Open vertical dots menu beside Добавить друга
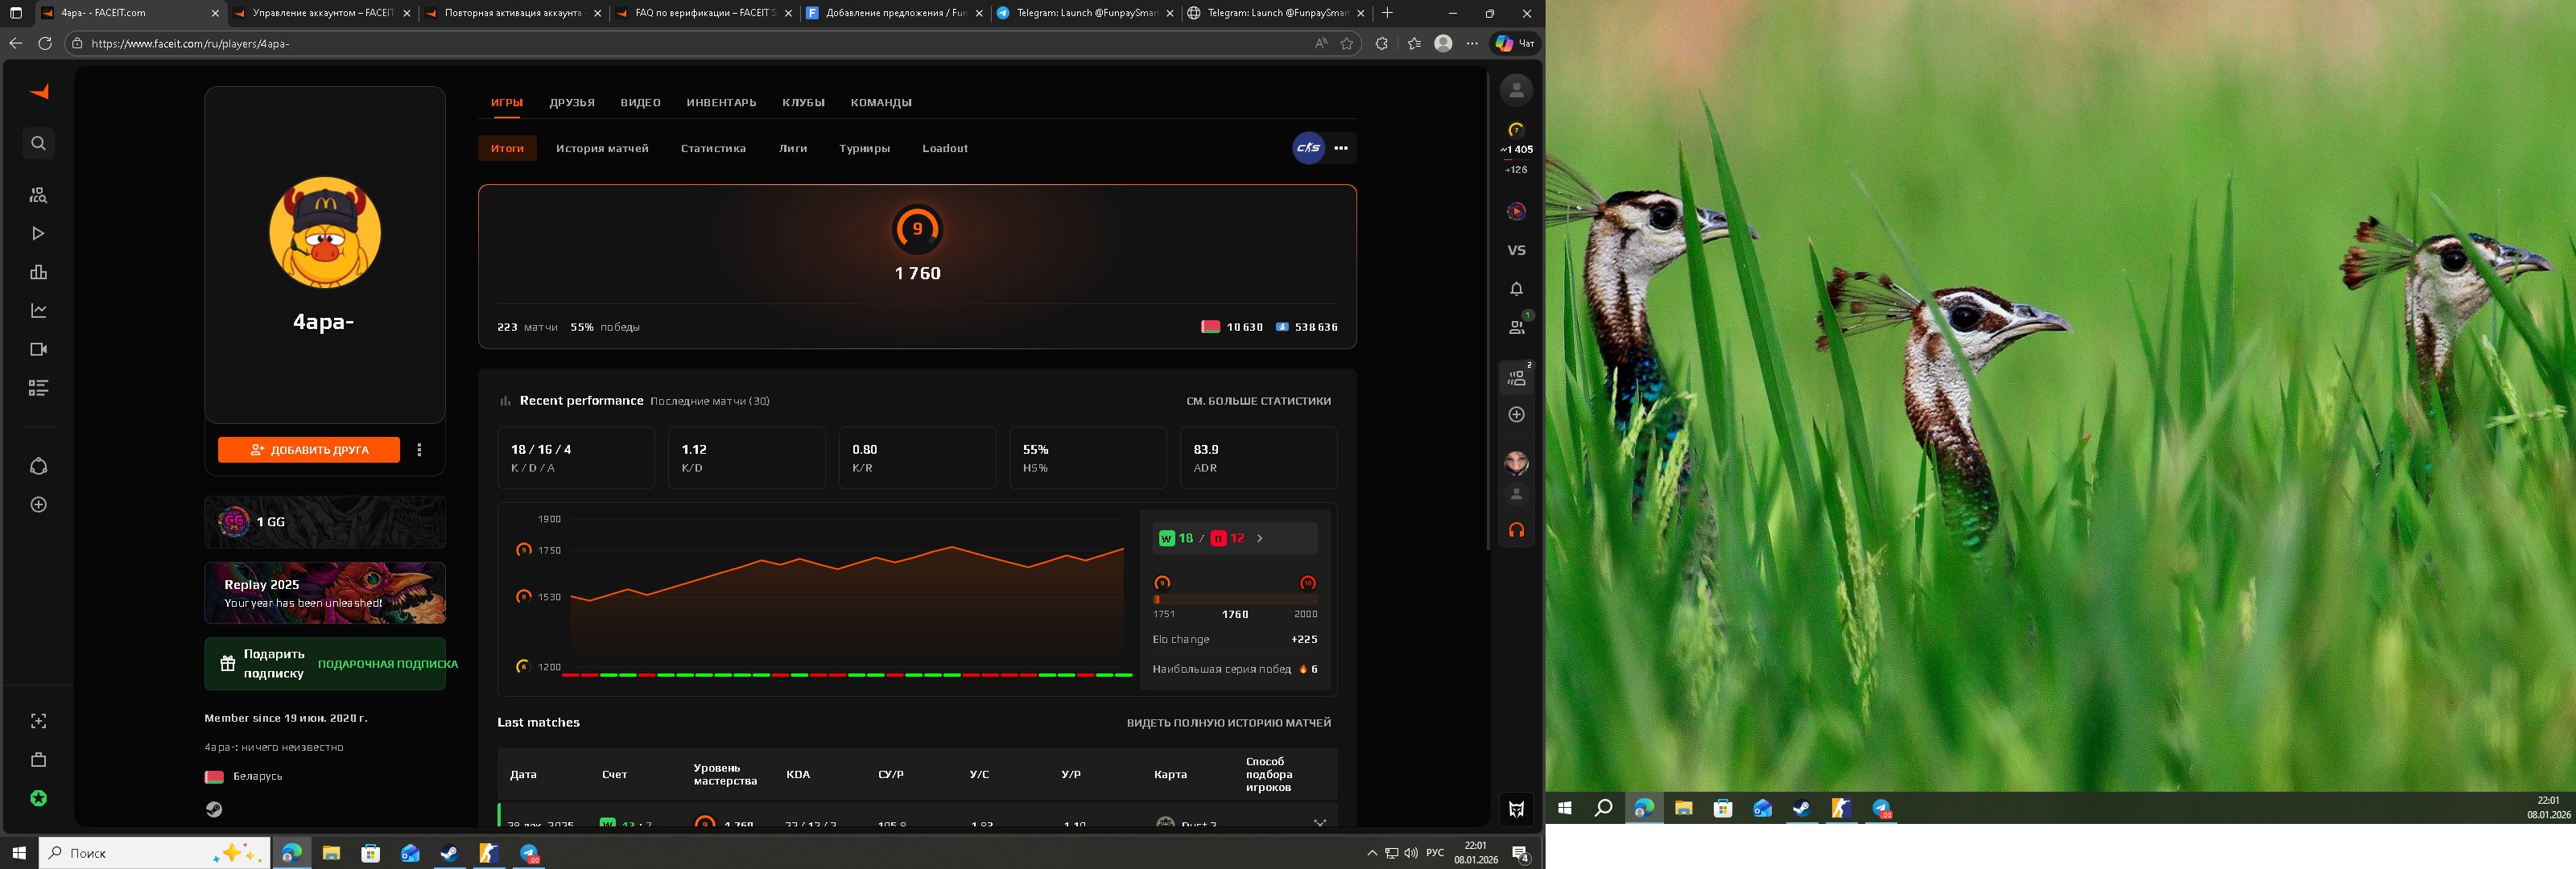The height and width of the screenshot is (869, 2576). click(419, 450)
